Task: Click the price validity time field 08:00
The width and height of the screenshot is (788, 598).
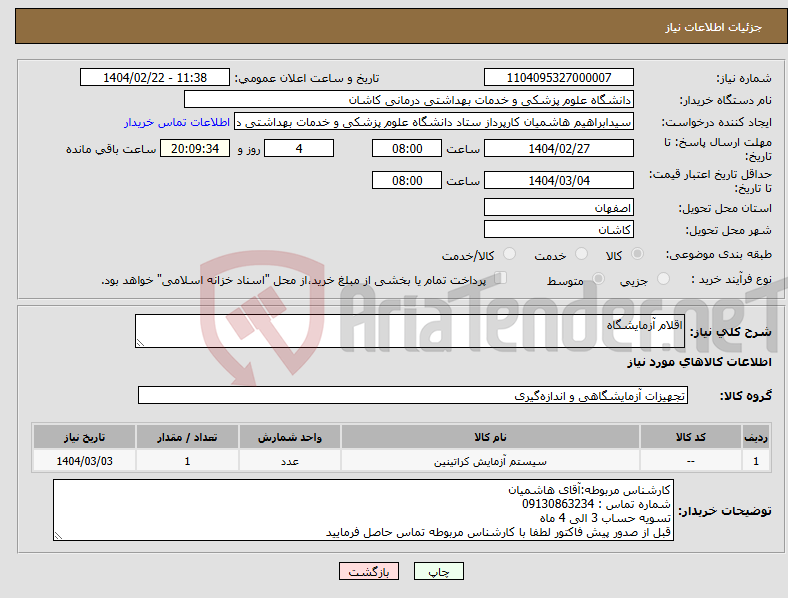Action: coord(407,180)
